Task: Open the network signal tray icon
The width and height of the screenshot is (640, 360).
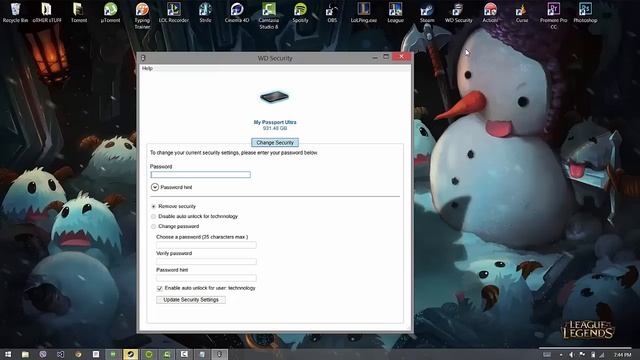Action: point(602,355)
